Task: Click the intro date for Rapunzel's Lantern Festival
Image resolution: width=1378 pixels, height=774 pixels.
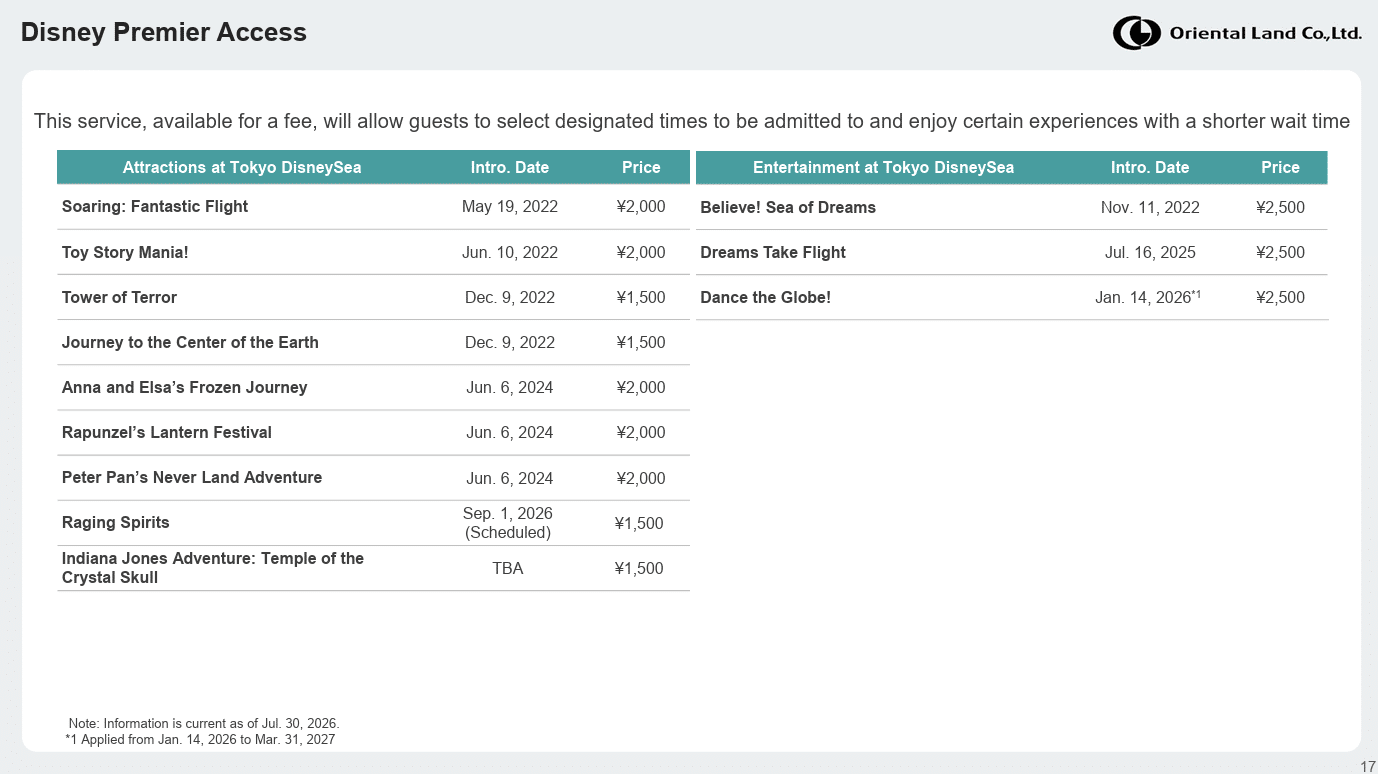Action: point(510,432)
